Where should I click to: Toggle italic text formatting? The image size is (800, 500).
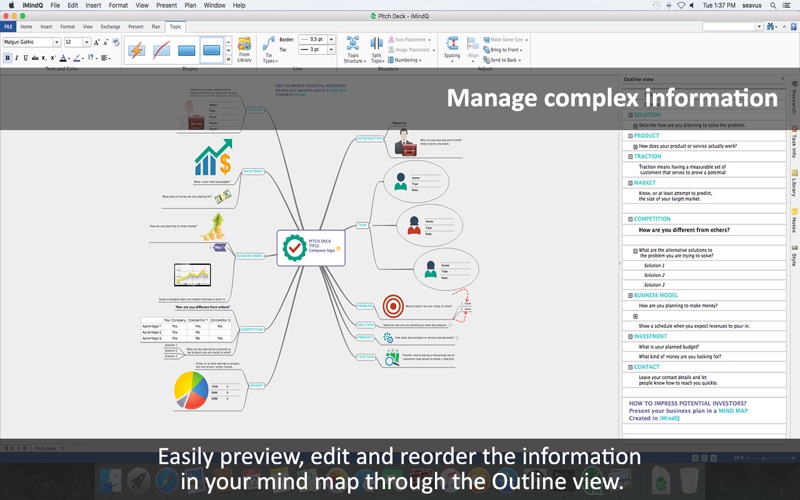(17, 58)
